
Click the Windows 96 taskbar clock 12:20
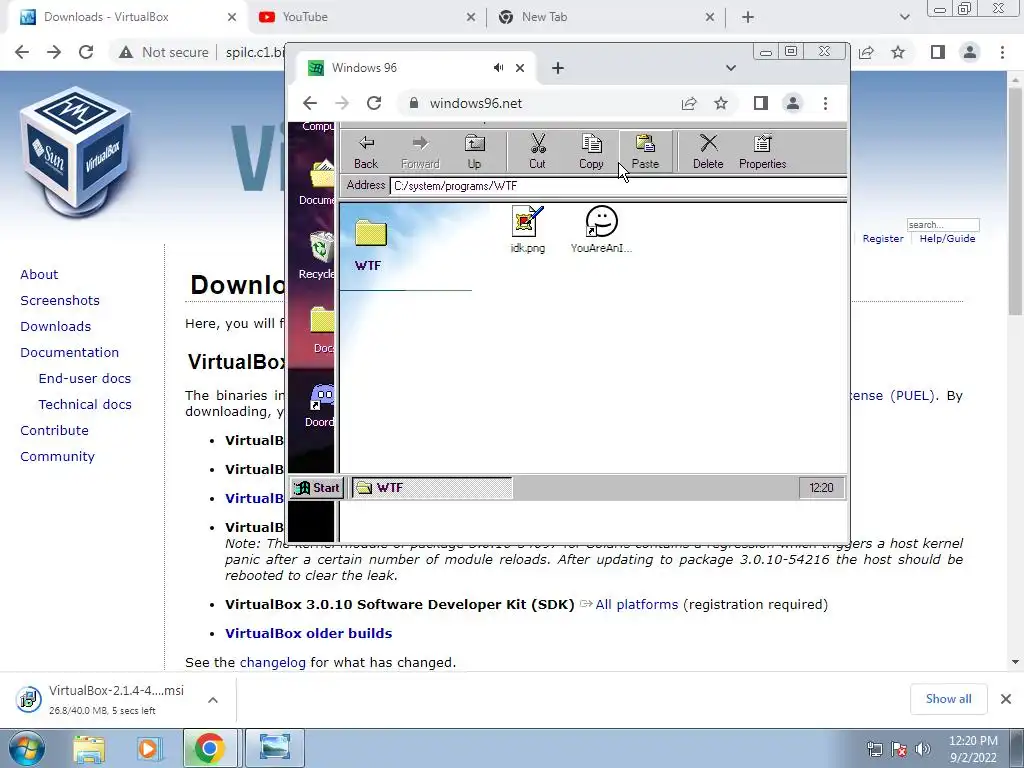822,488
